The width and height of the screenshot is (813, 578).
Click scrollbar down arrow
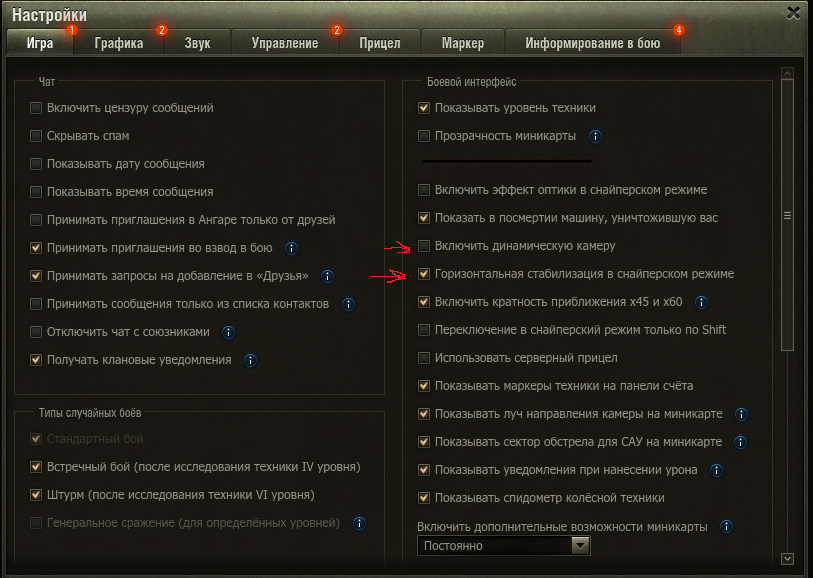787,558
